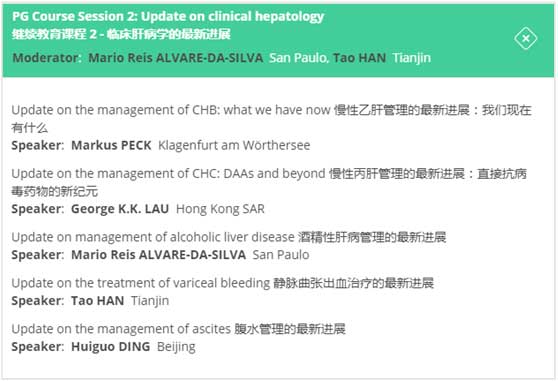The width and height of the screenshot is (558, 381).
Task: Click the Tianjin text in green header
Action: [412, 58]
